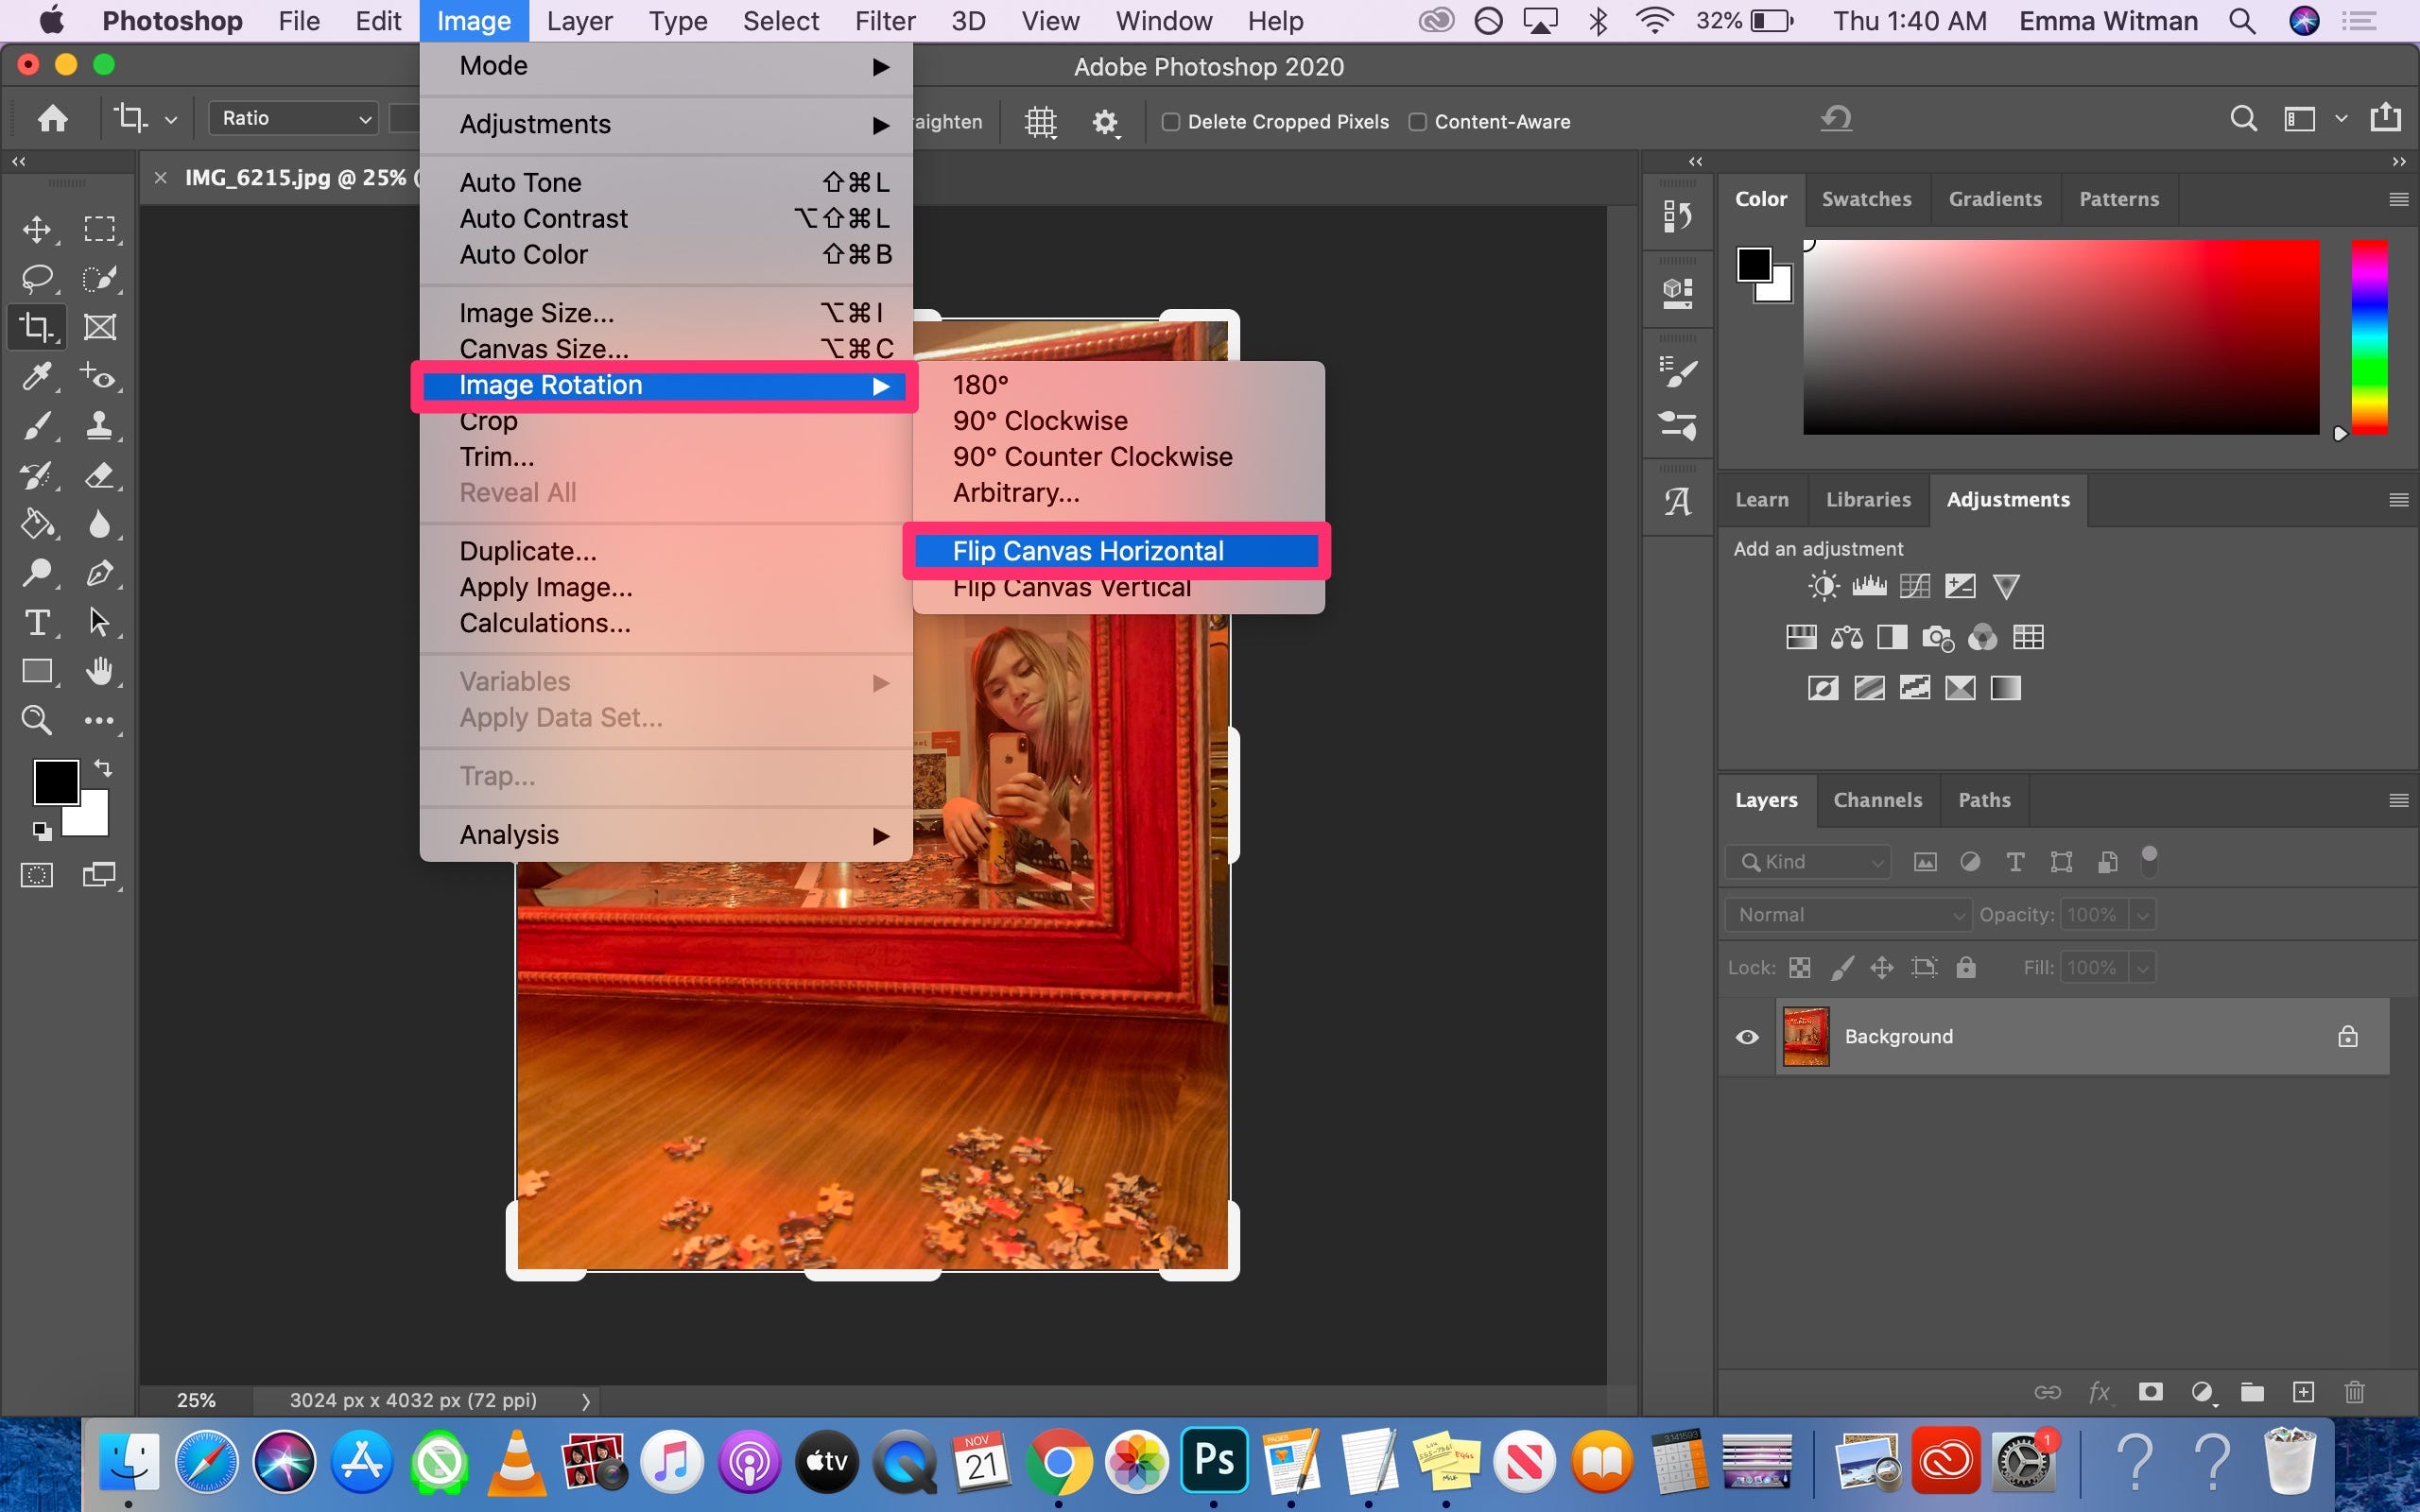Select the Hand tool
This screenshot has height=1512, width=2420.
[99, 671]
